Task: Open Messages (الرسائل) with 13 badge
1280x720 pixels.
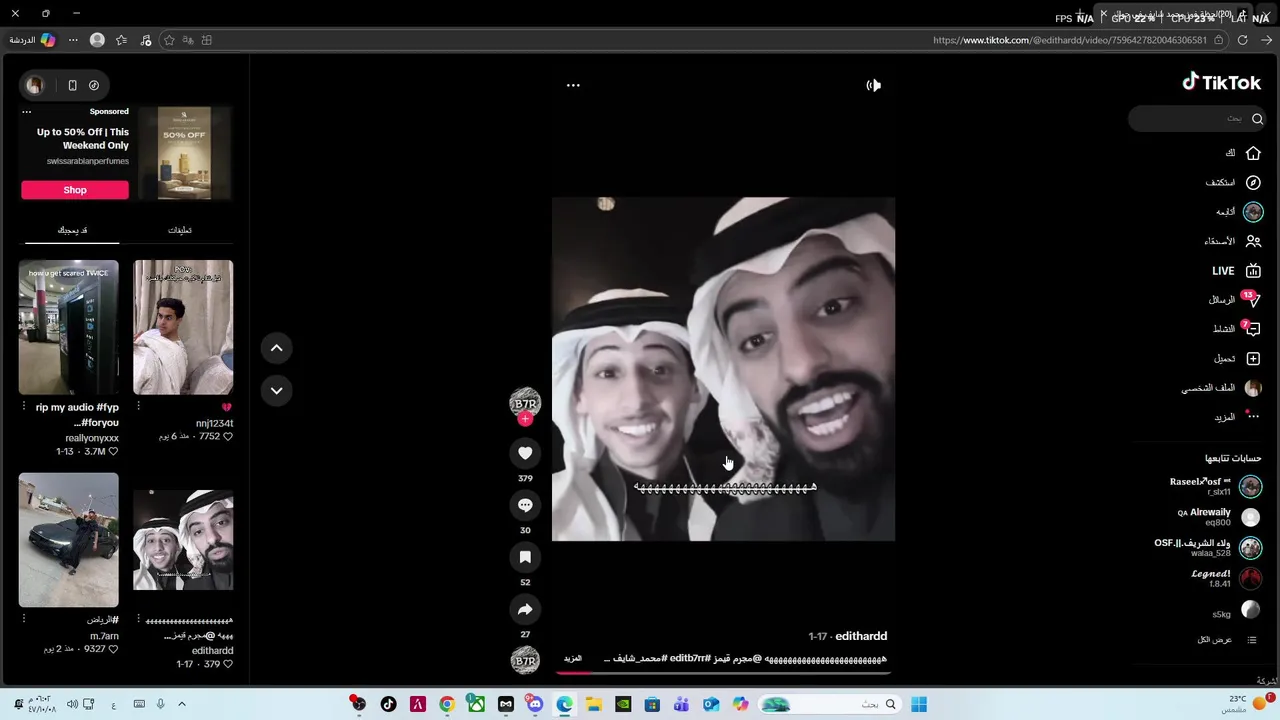Action: tap(1234, 300)
